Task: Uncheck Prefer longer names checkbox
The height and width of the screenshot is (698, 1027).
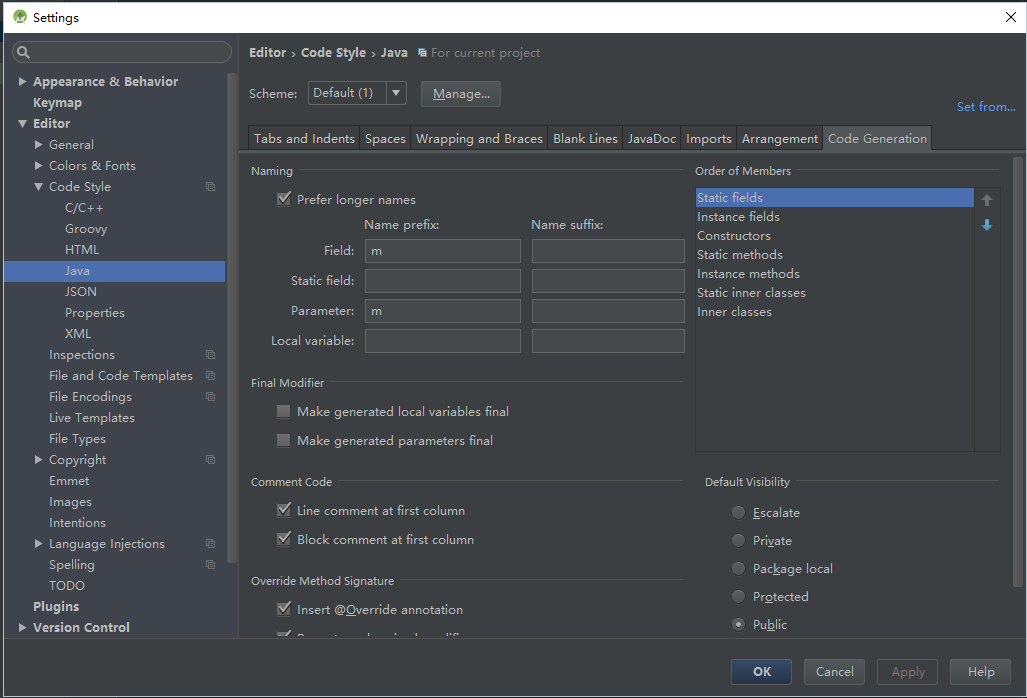Action: [284, 200]
